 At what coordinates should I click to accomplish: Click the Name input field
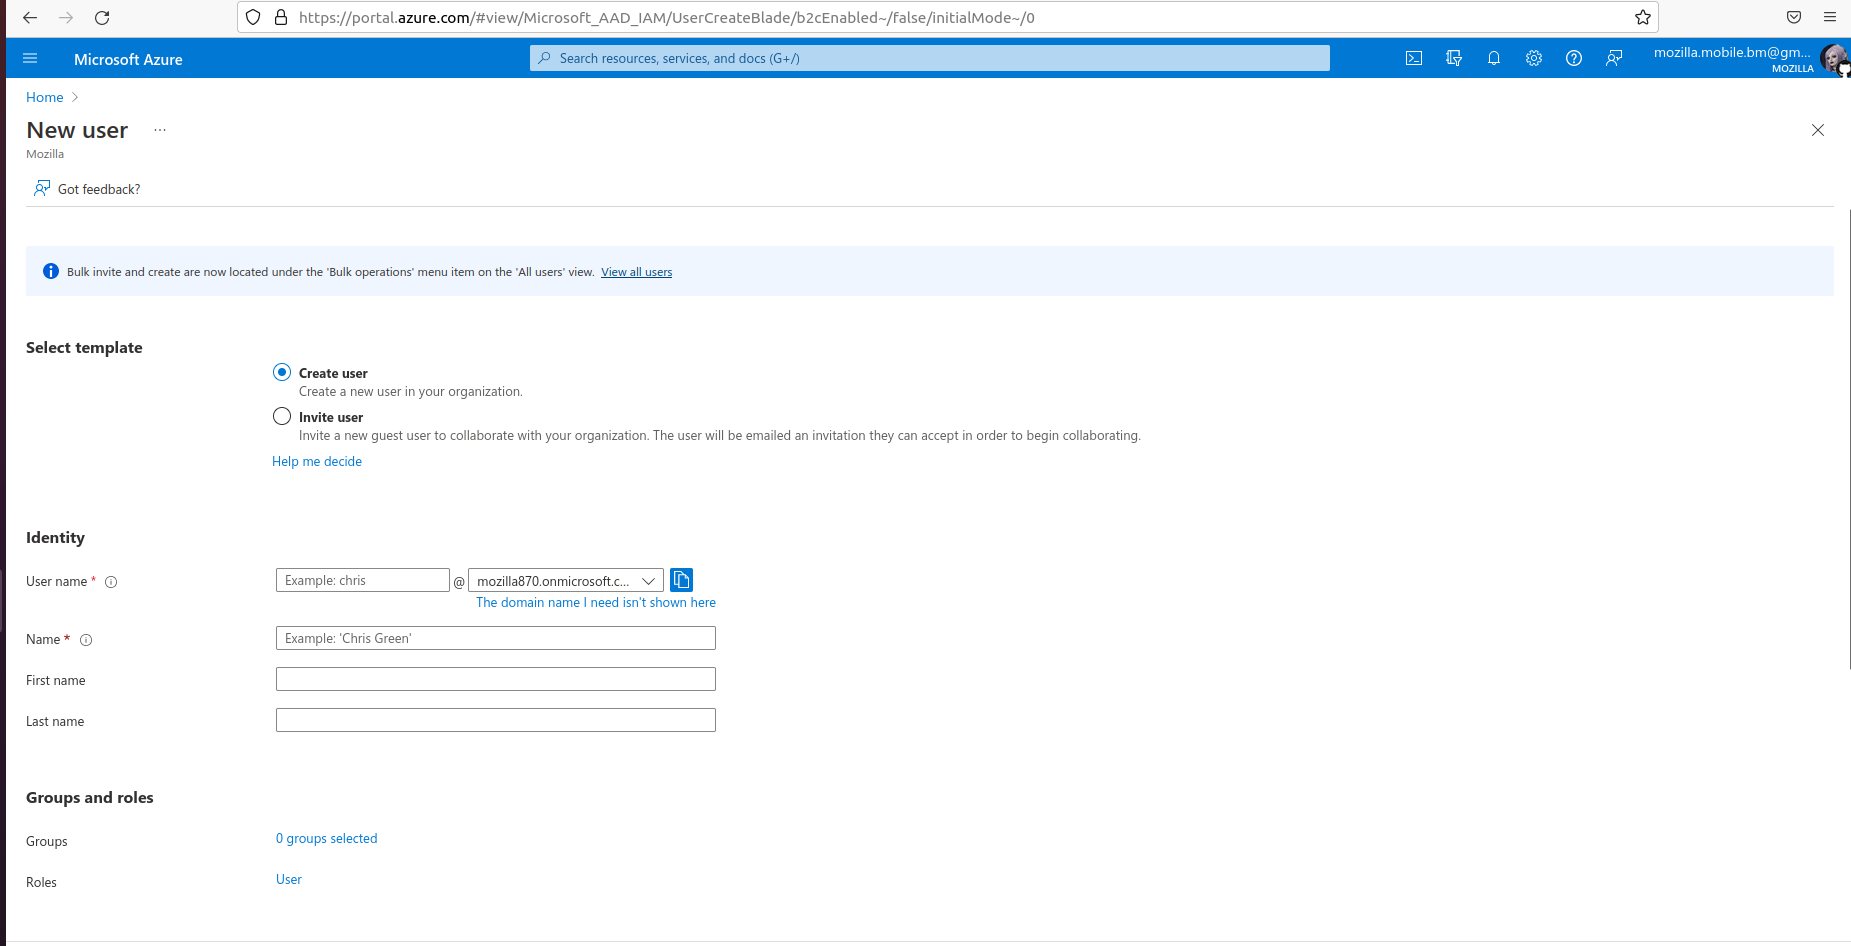[495, 638]
